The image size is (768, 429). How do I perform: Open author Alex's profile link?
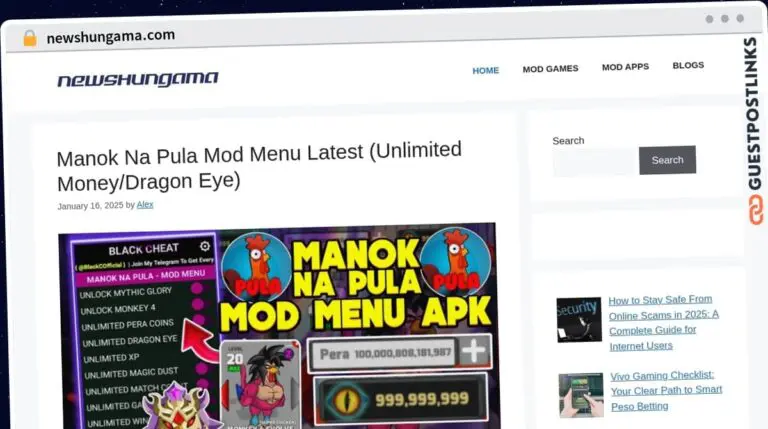[x=145, y=205]
